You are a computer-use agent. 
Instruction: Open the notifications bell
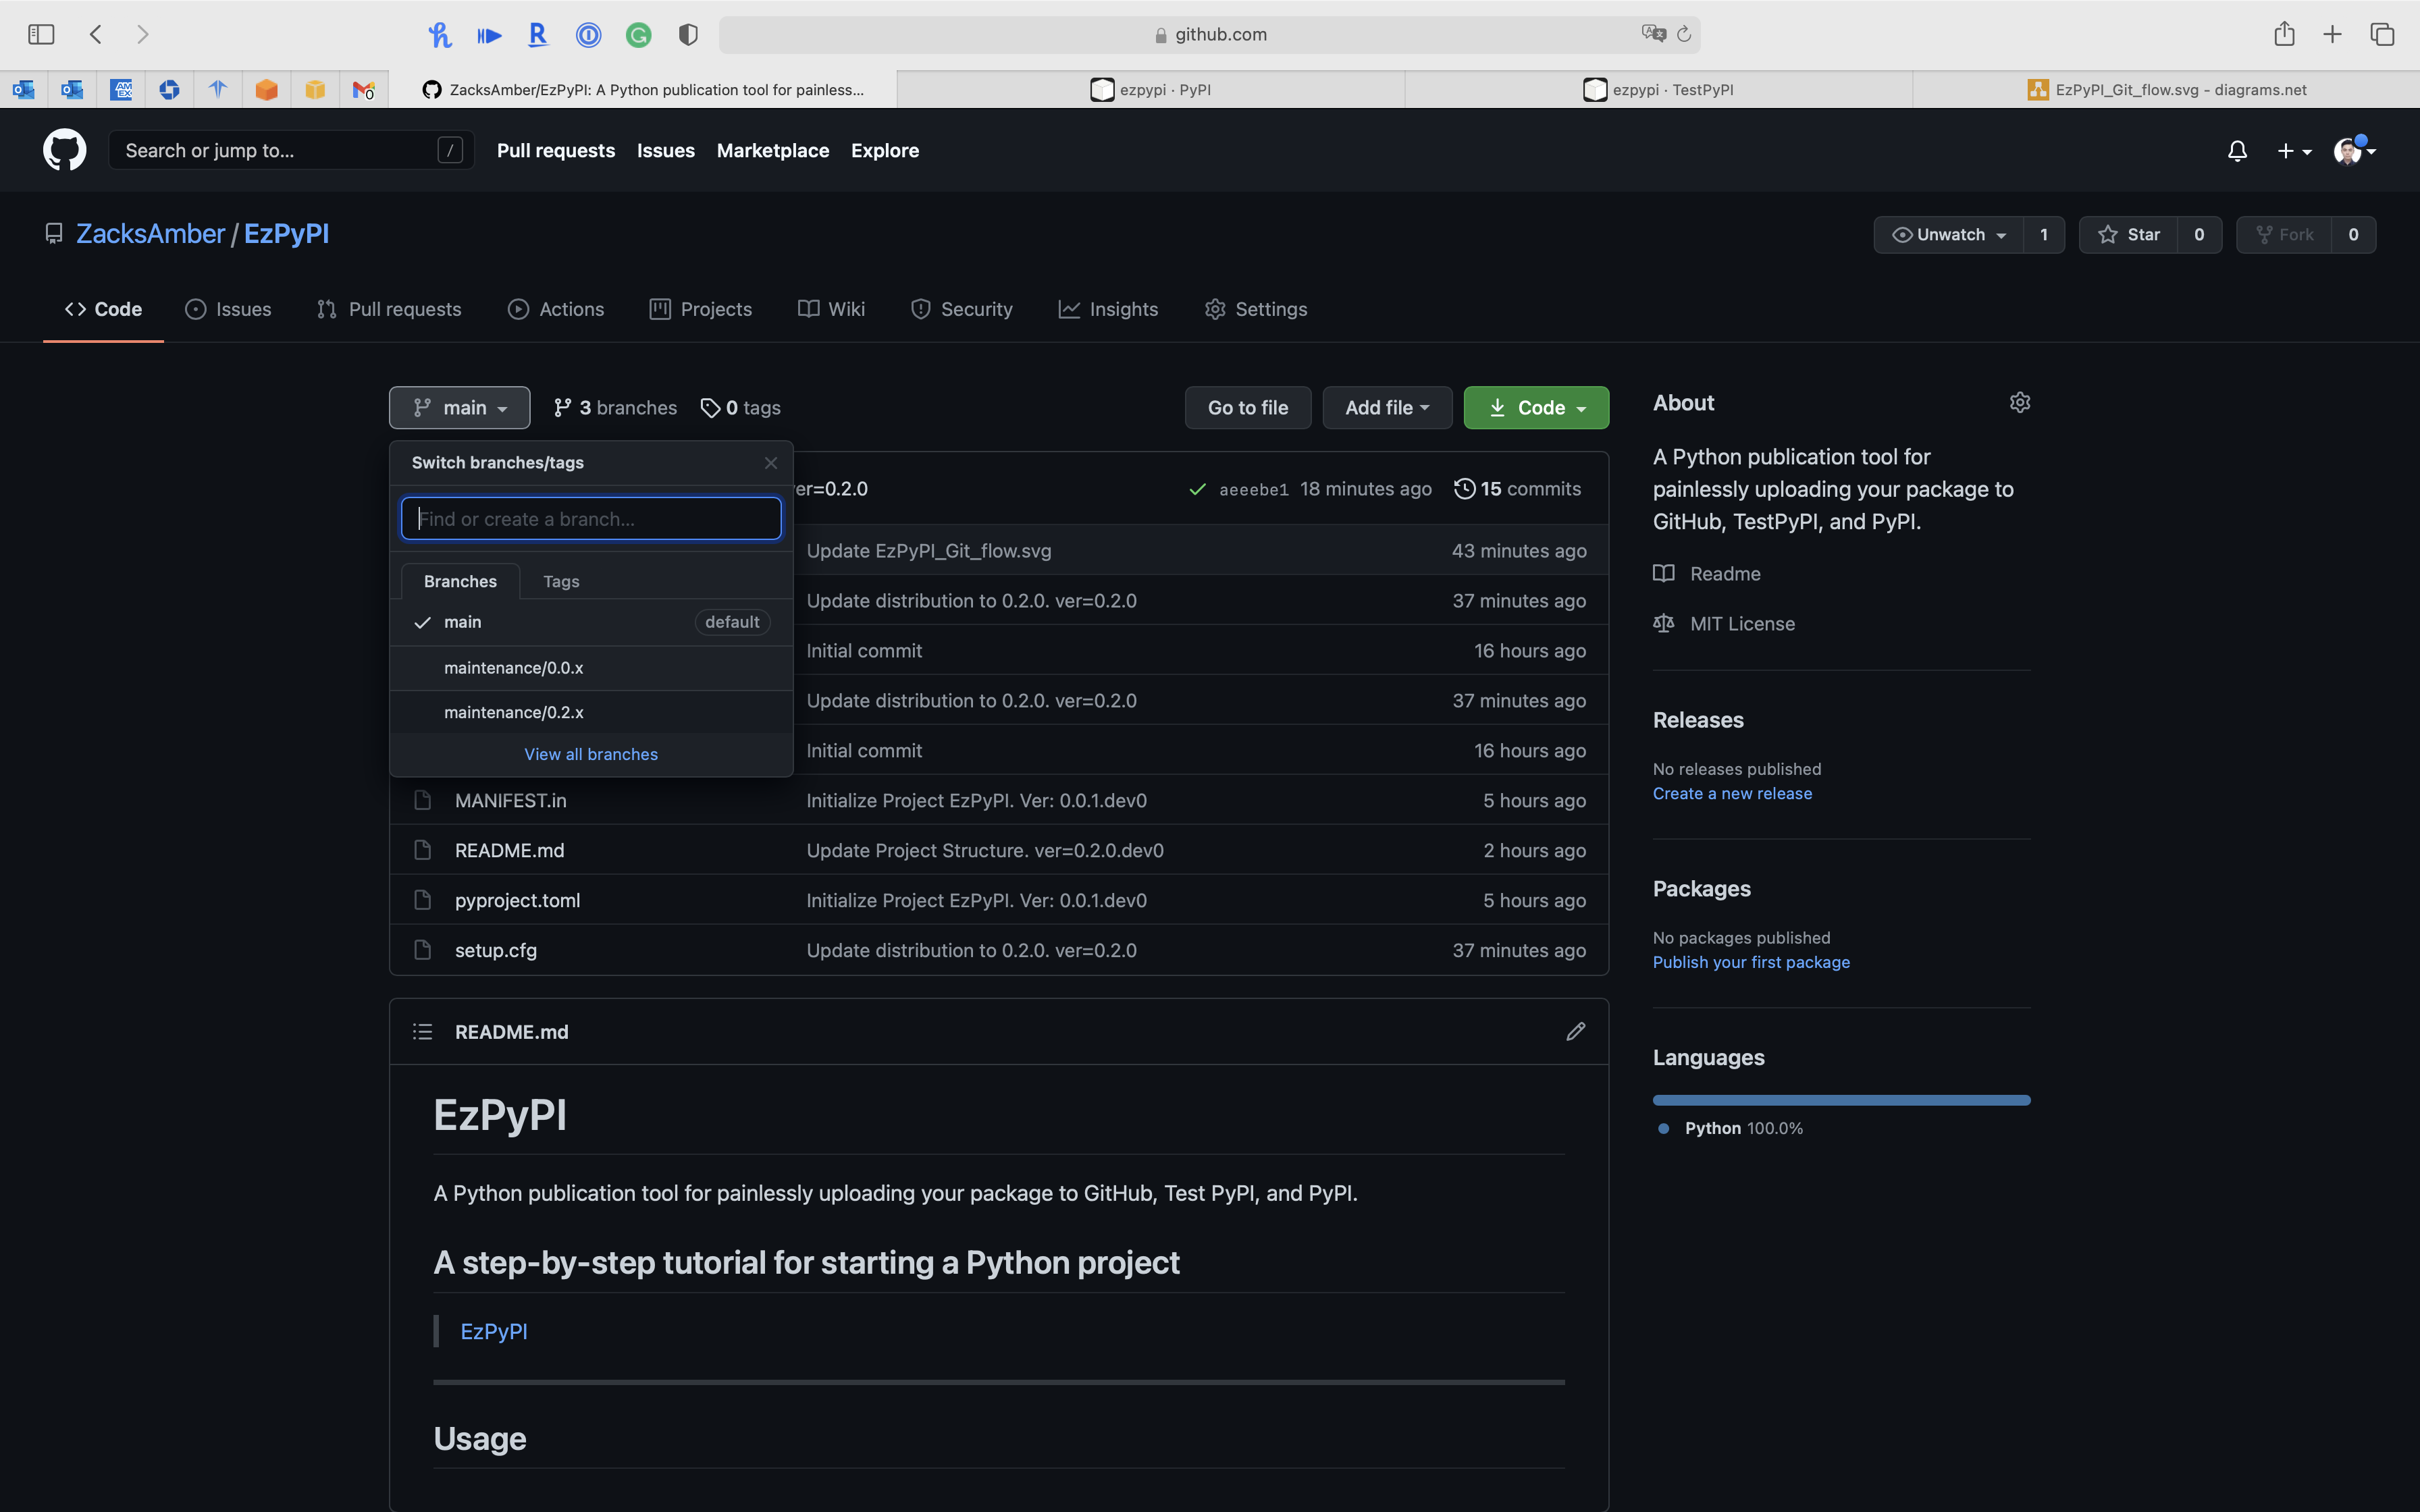click(x=2237, y=151)
